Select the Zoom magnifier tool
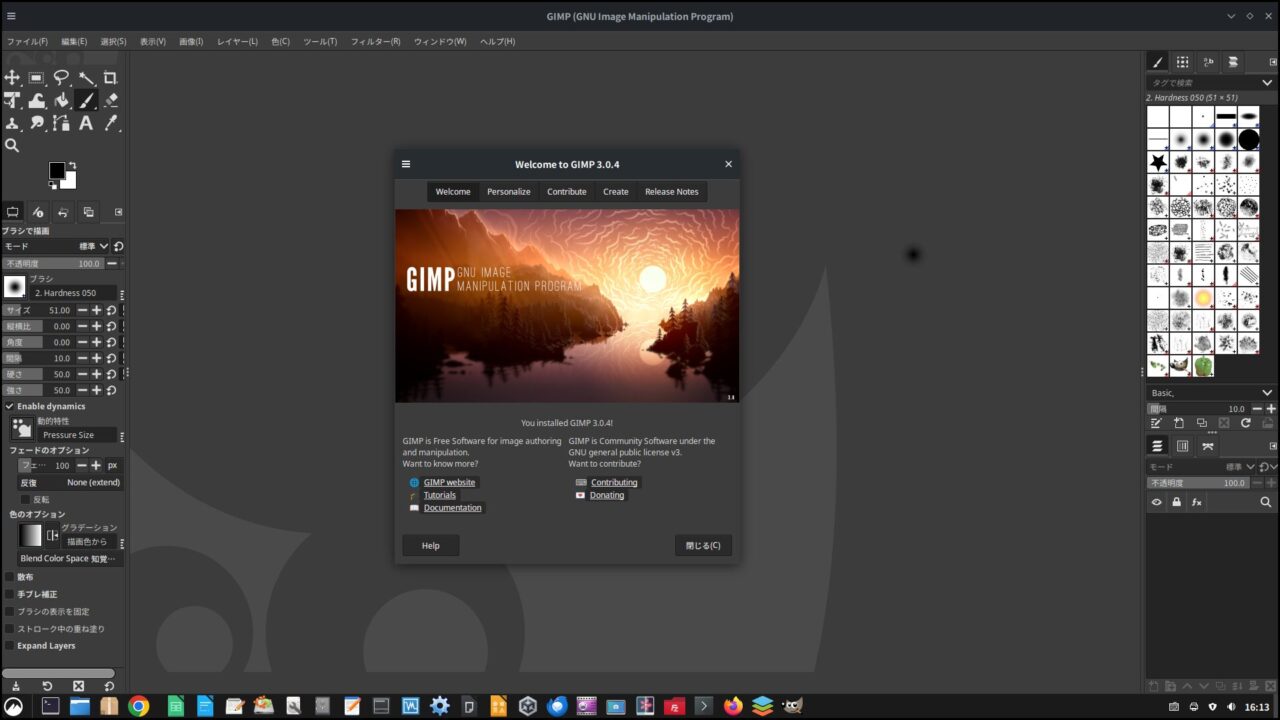 [x=12, y=145]
